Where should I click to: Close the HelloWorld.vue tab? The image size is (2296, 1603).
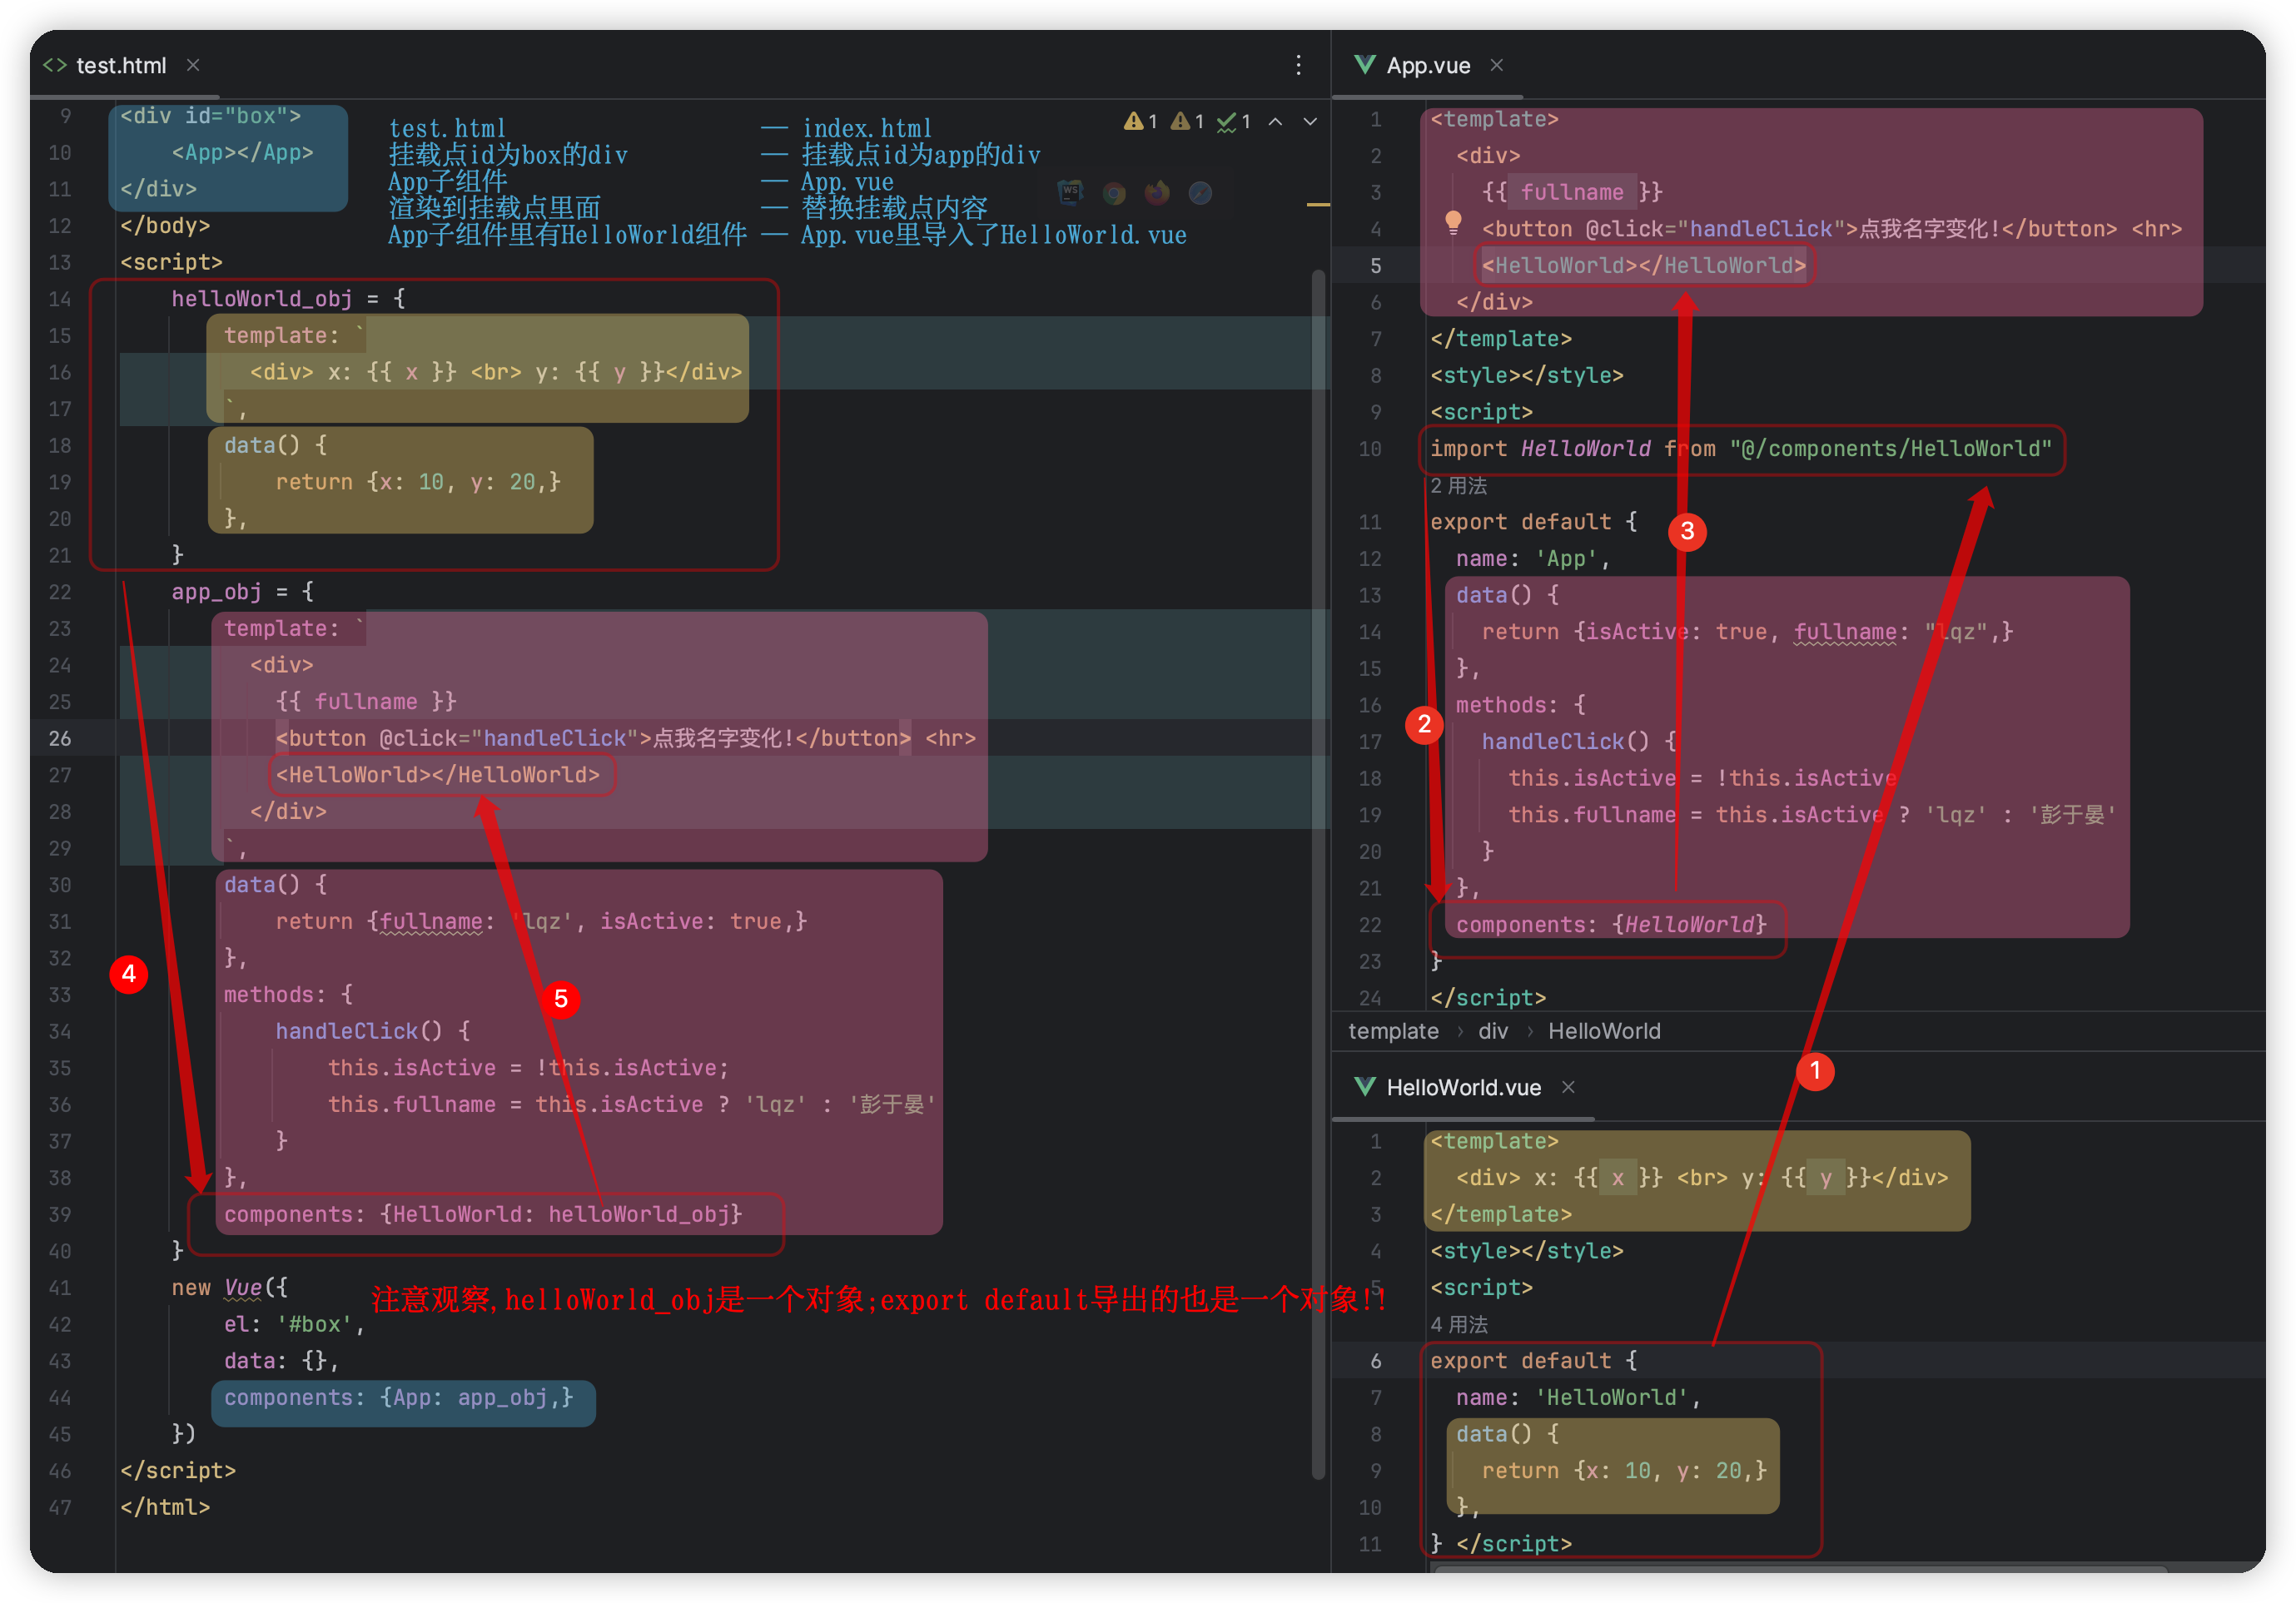click(1568, 1087)
